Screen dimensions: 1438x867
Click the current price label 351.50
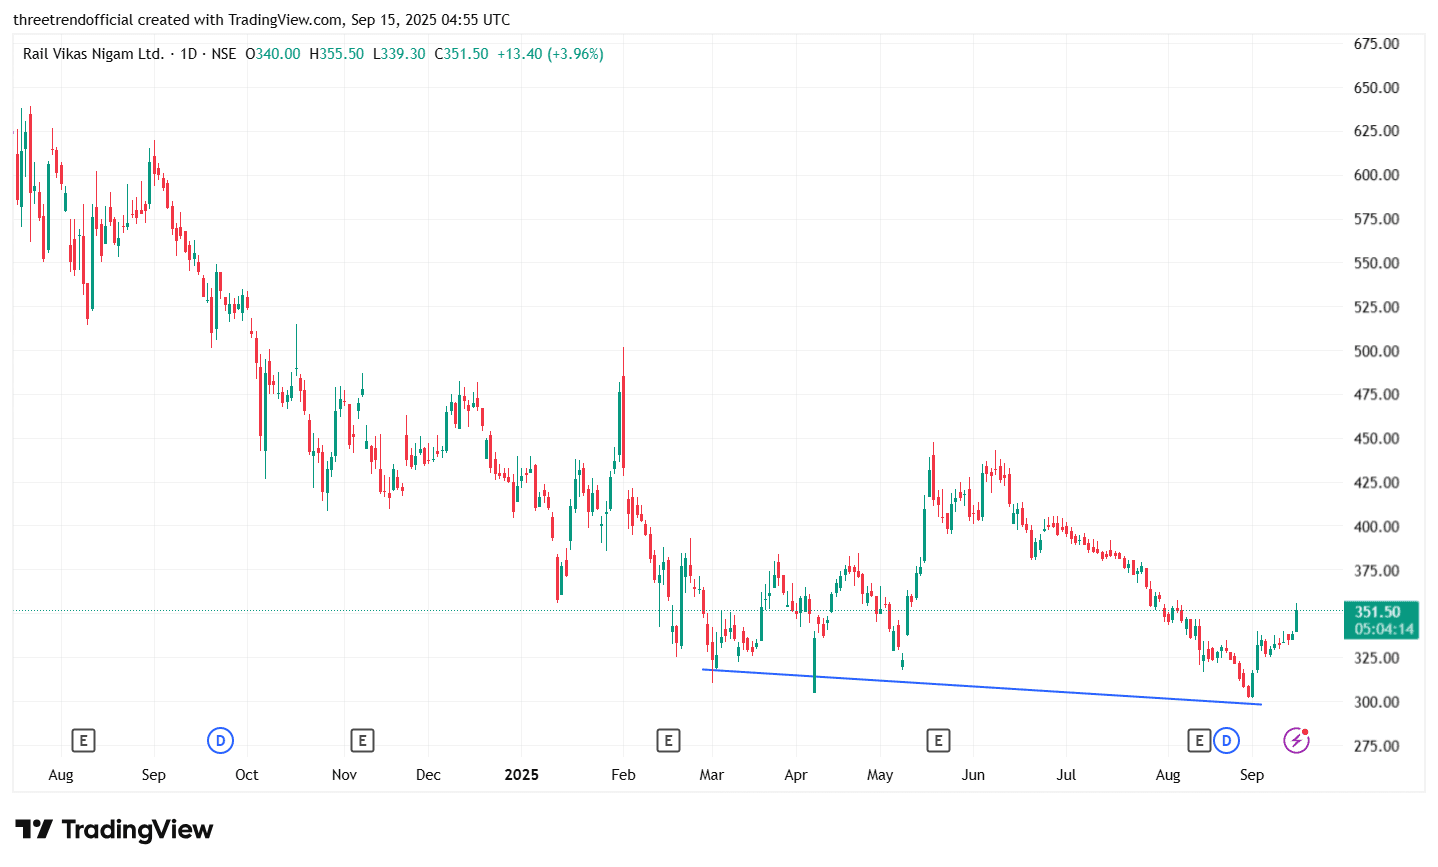(1378, 612)
